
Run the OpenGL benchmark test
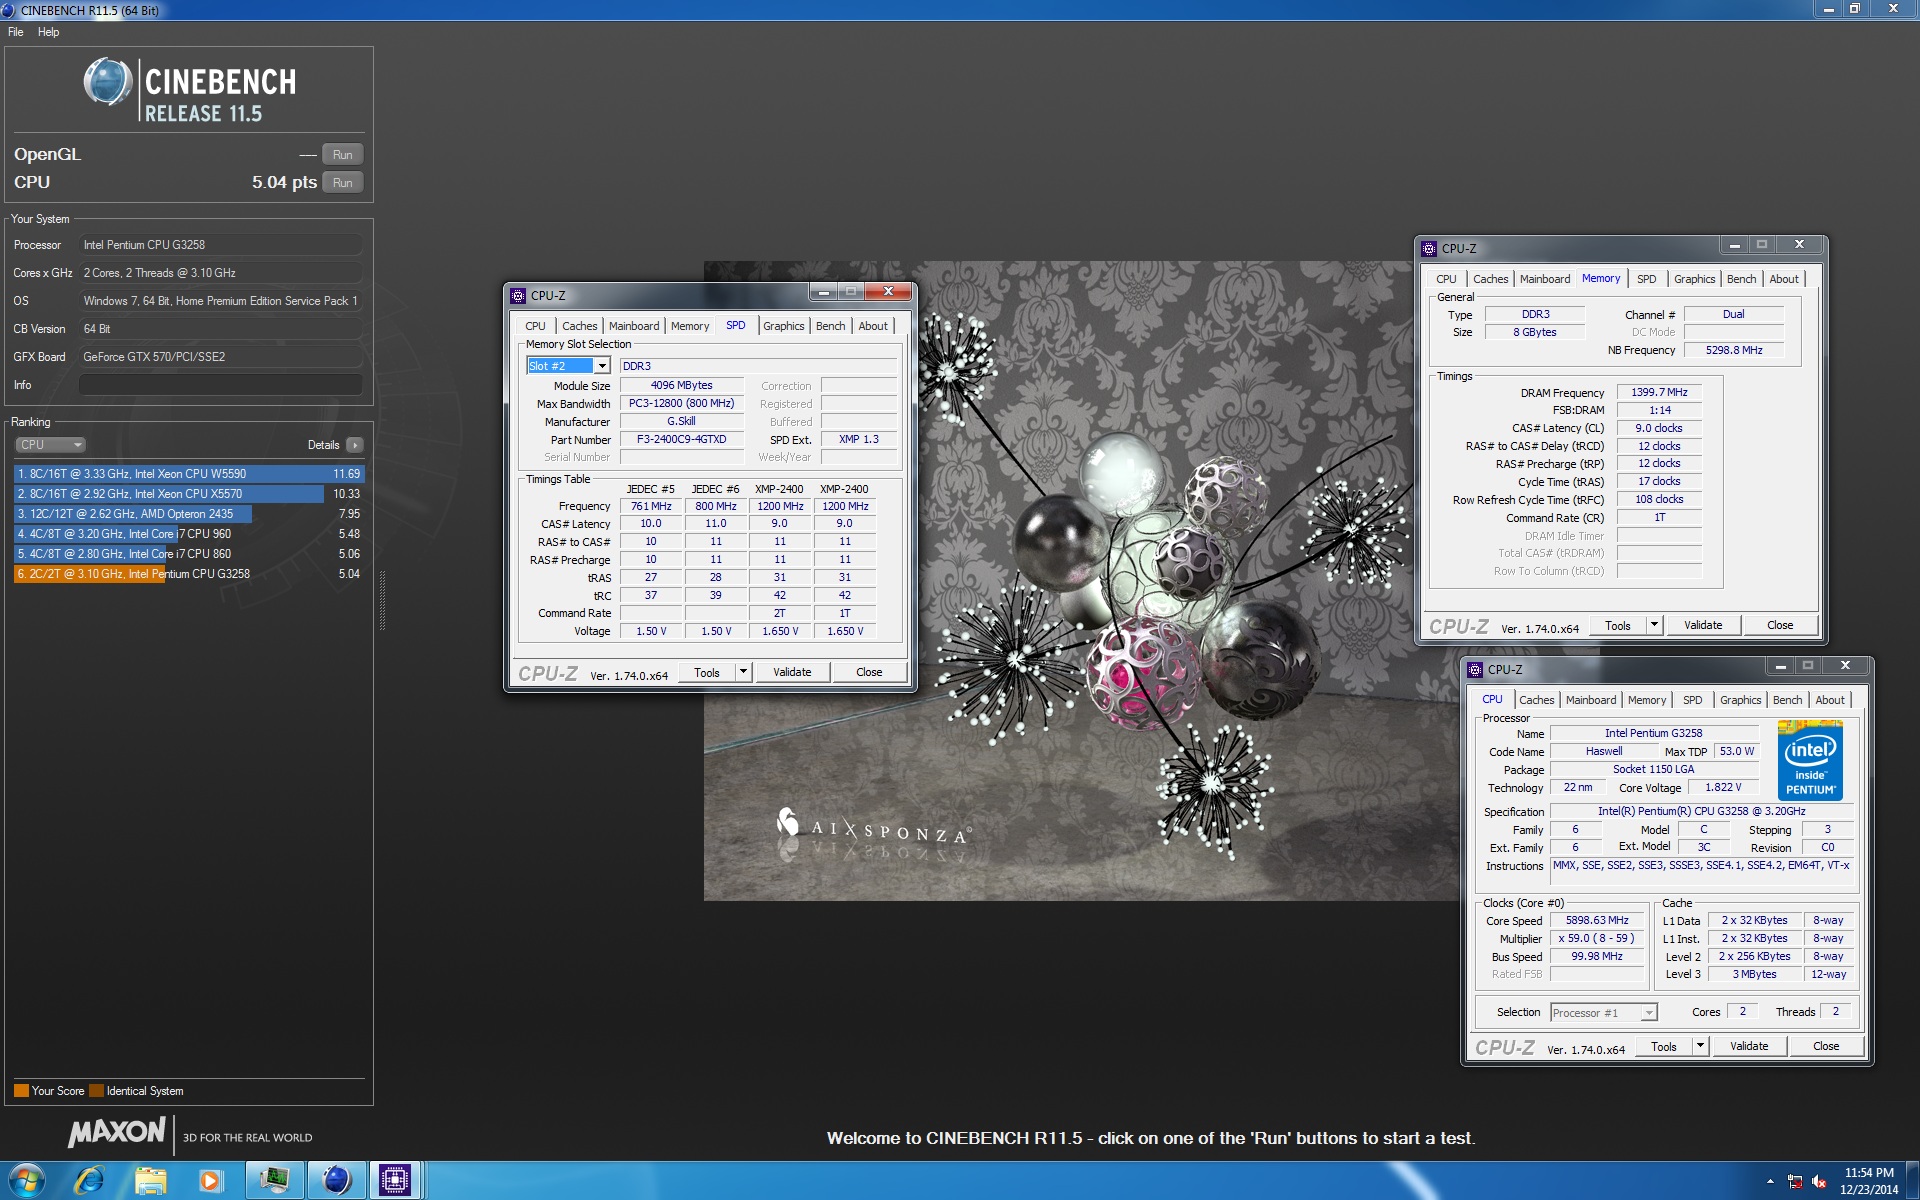tap(342, 155)
